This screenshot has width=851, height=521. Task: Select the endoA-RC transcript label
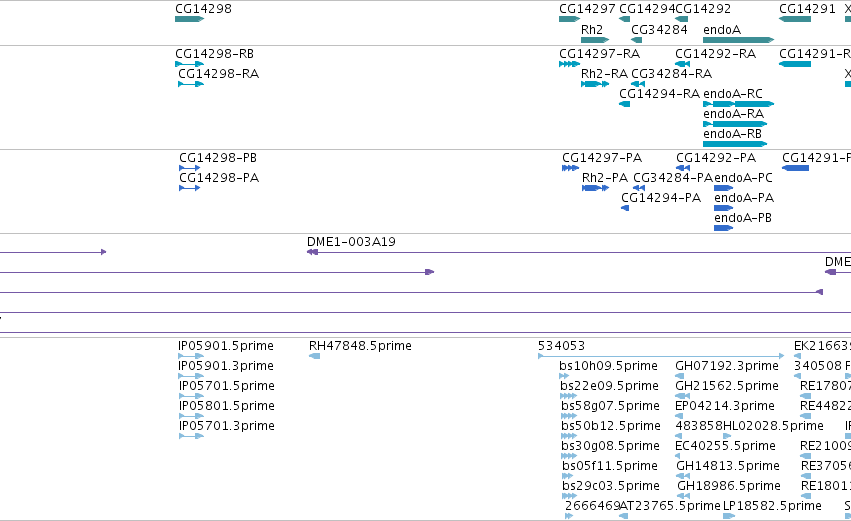tap(733, 94)
